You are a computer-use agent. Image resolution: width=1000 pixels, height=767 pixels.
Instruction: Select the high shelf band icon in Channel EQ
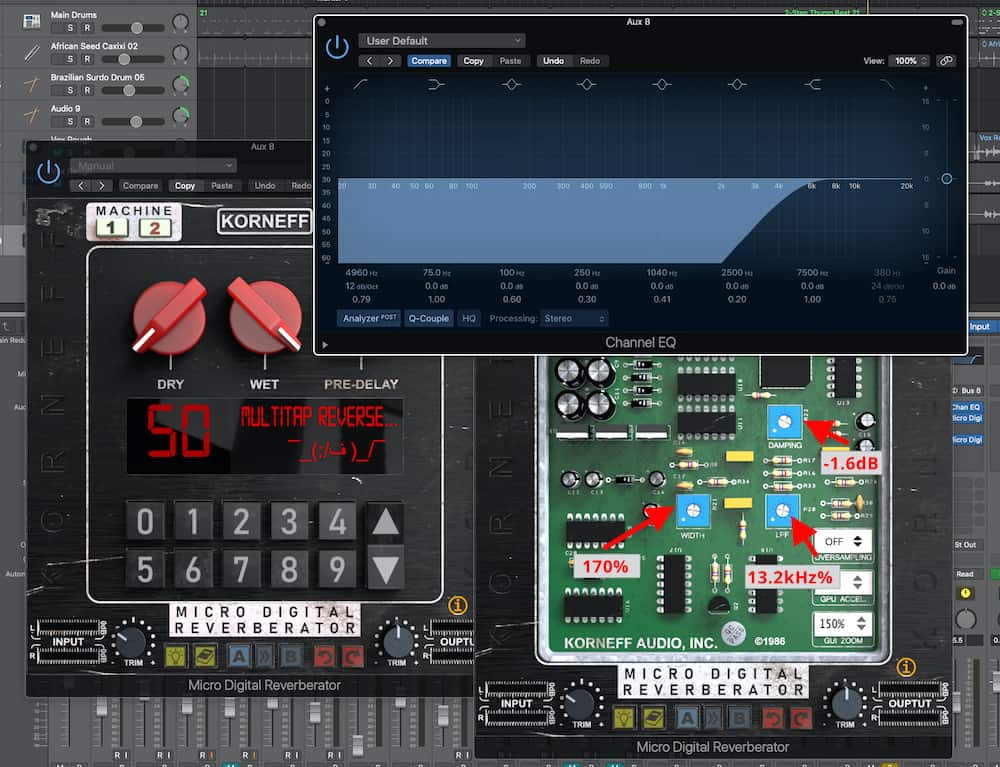point(812,84)
